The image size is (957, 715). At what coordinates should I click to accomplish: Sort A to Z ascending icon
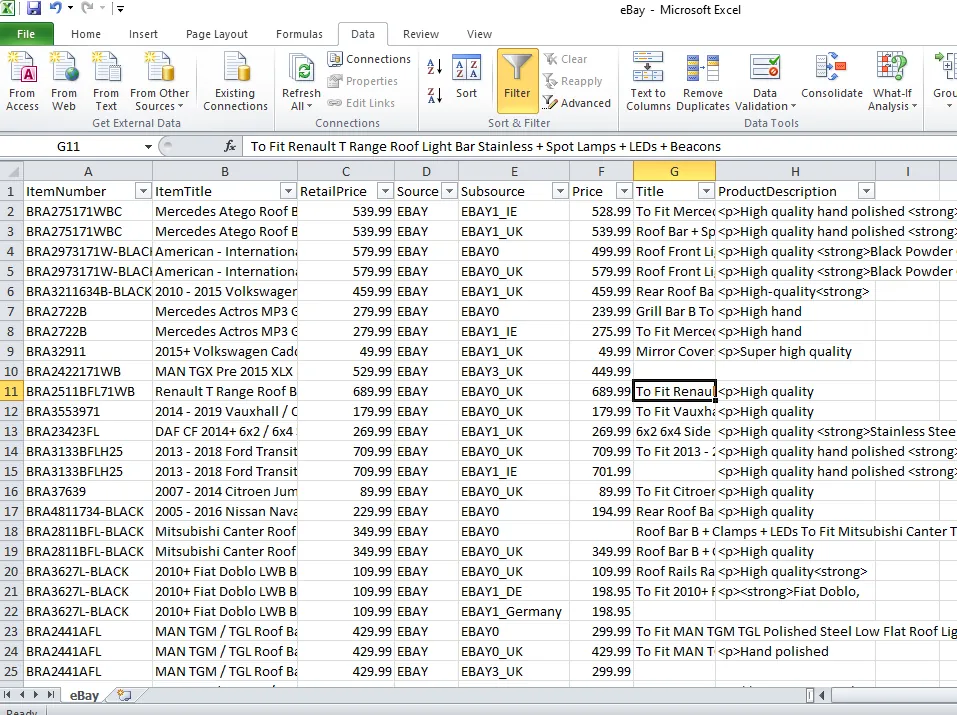pos(434,67)
